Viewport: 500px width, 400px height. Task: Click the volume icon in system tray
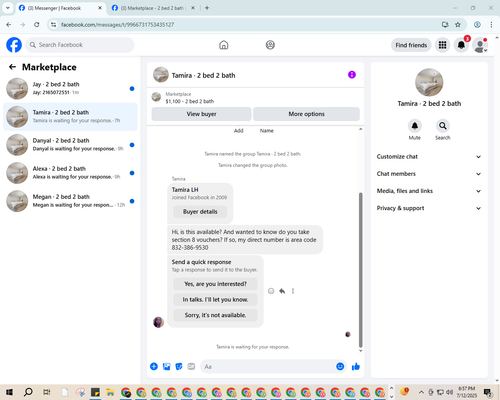(450, 392)
